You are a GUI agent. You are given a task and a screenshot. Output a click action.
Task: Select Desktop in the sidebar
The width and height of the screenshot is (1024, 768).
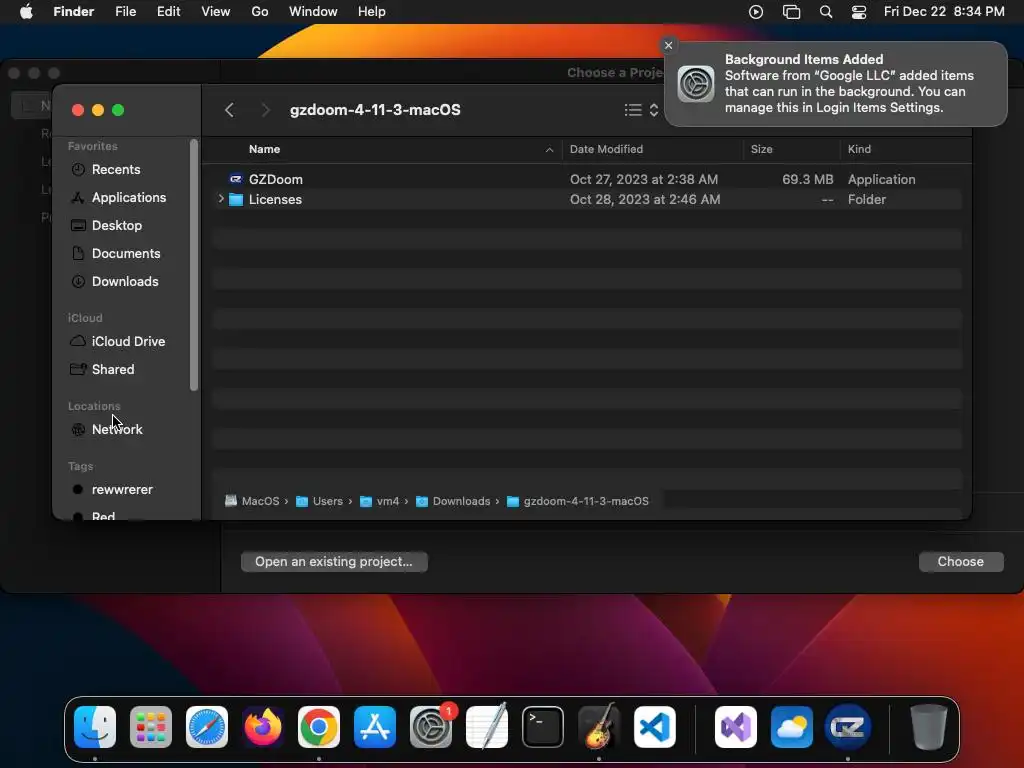click(x=116, y=225)
